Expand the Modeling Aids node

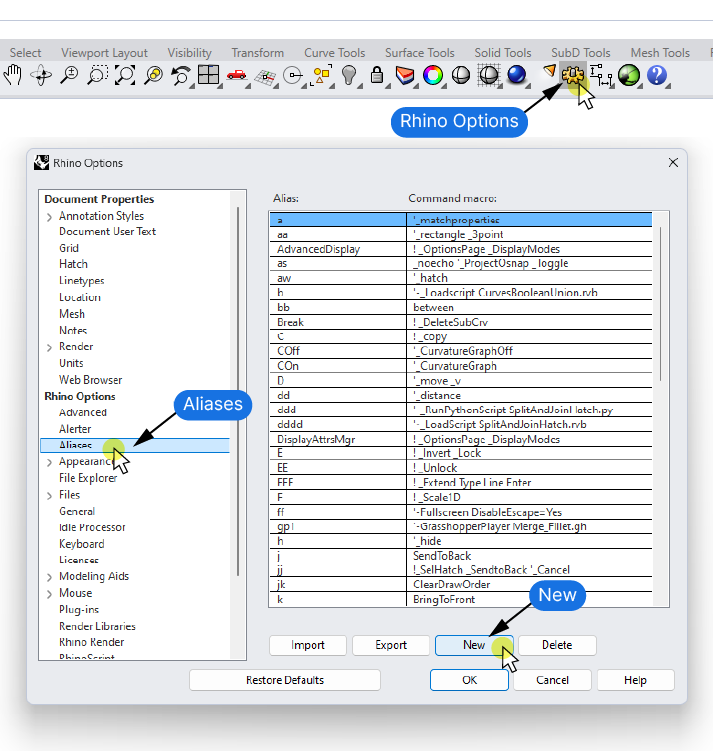tap(49, 577)
